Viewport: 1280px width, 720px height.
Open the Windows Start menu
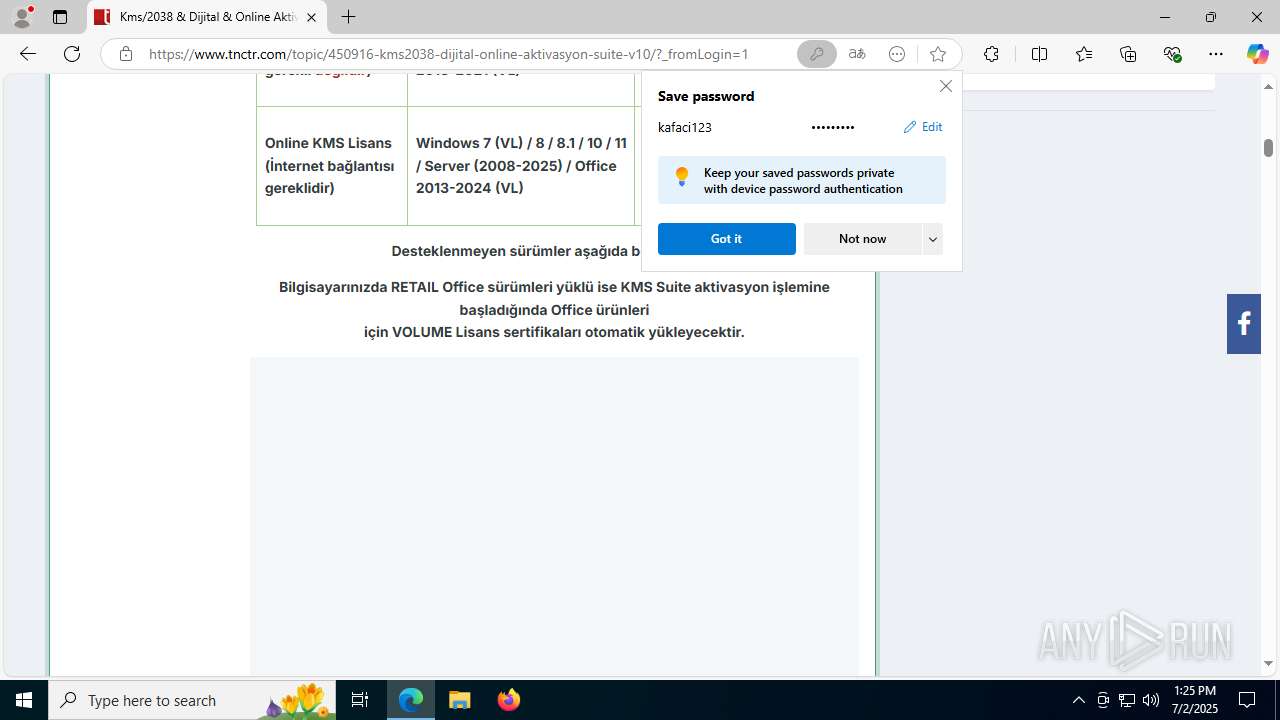[24, 700]
